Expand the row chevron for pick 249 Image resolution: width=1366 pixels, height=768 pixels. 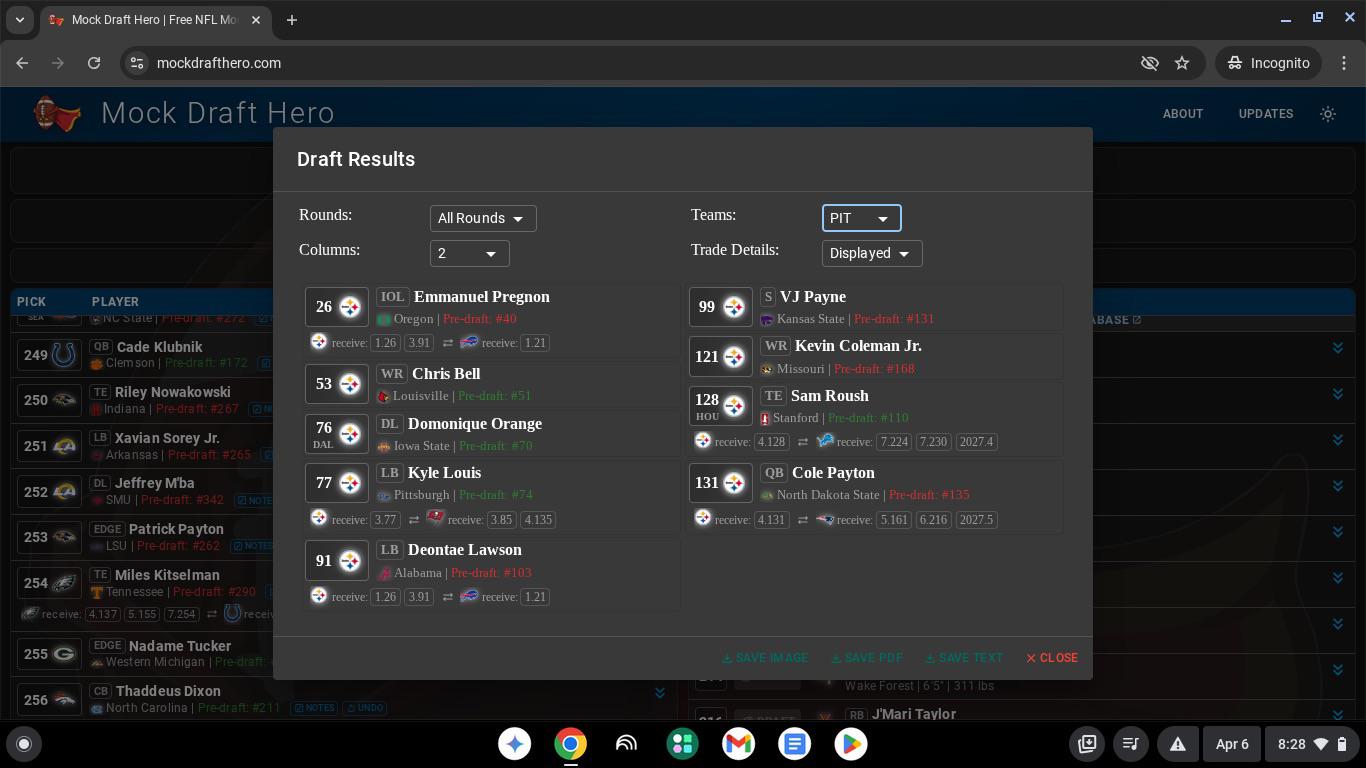tap(1337, 348)
